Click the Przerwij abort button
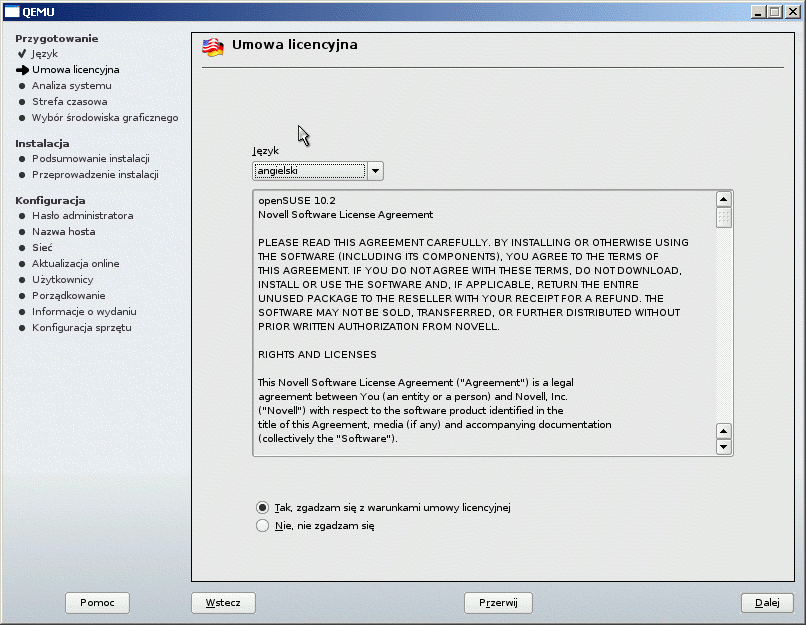Screen dimensions: 806x625 [498, 603]
